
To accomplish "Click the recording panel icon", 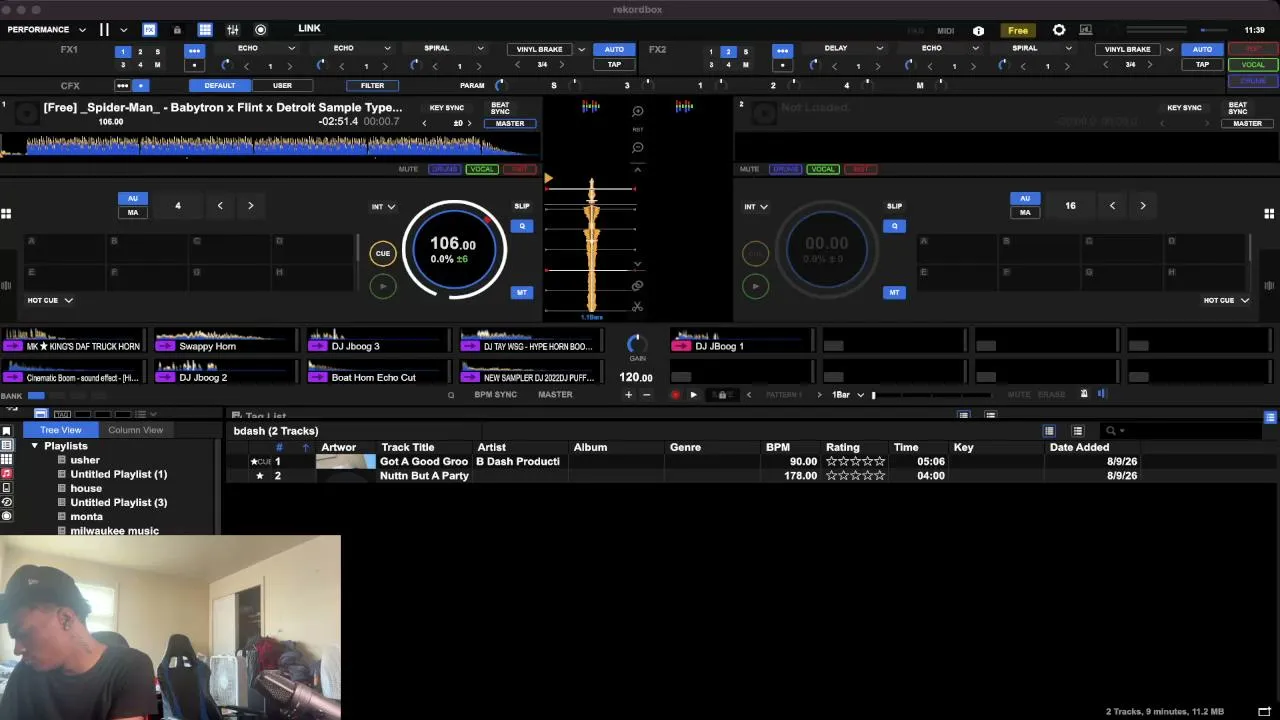I will (261, 30).
